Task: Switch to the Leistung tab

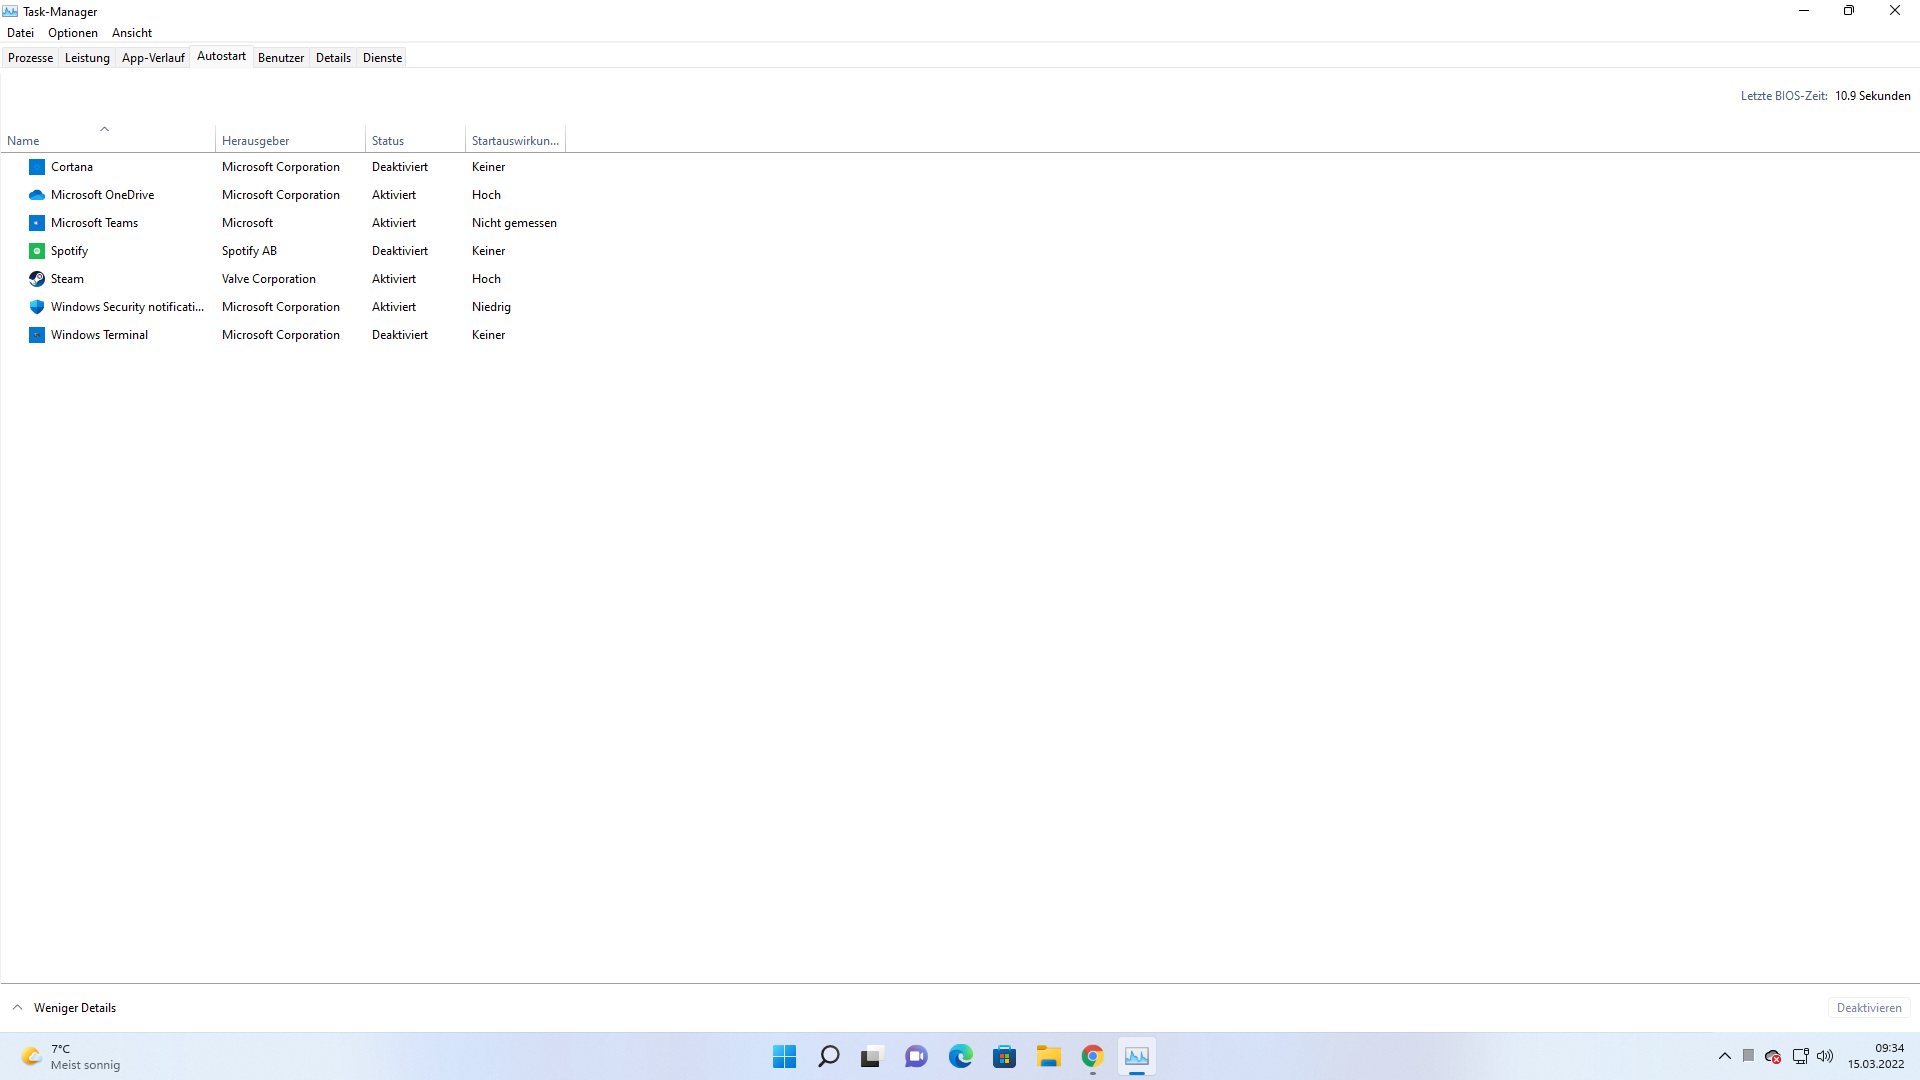Action: click(x=87, y=58)
